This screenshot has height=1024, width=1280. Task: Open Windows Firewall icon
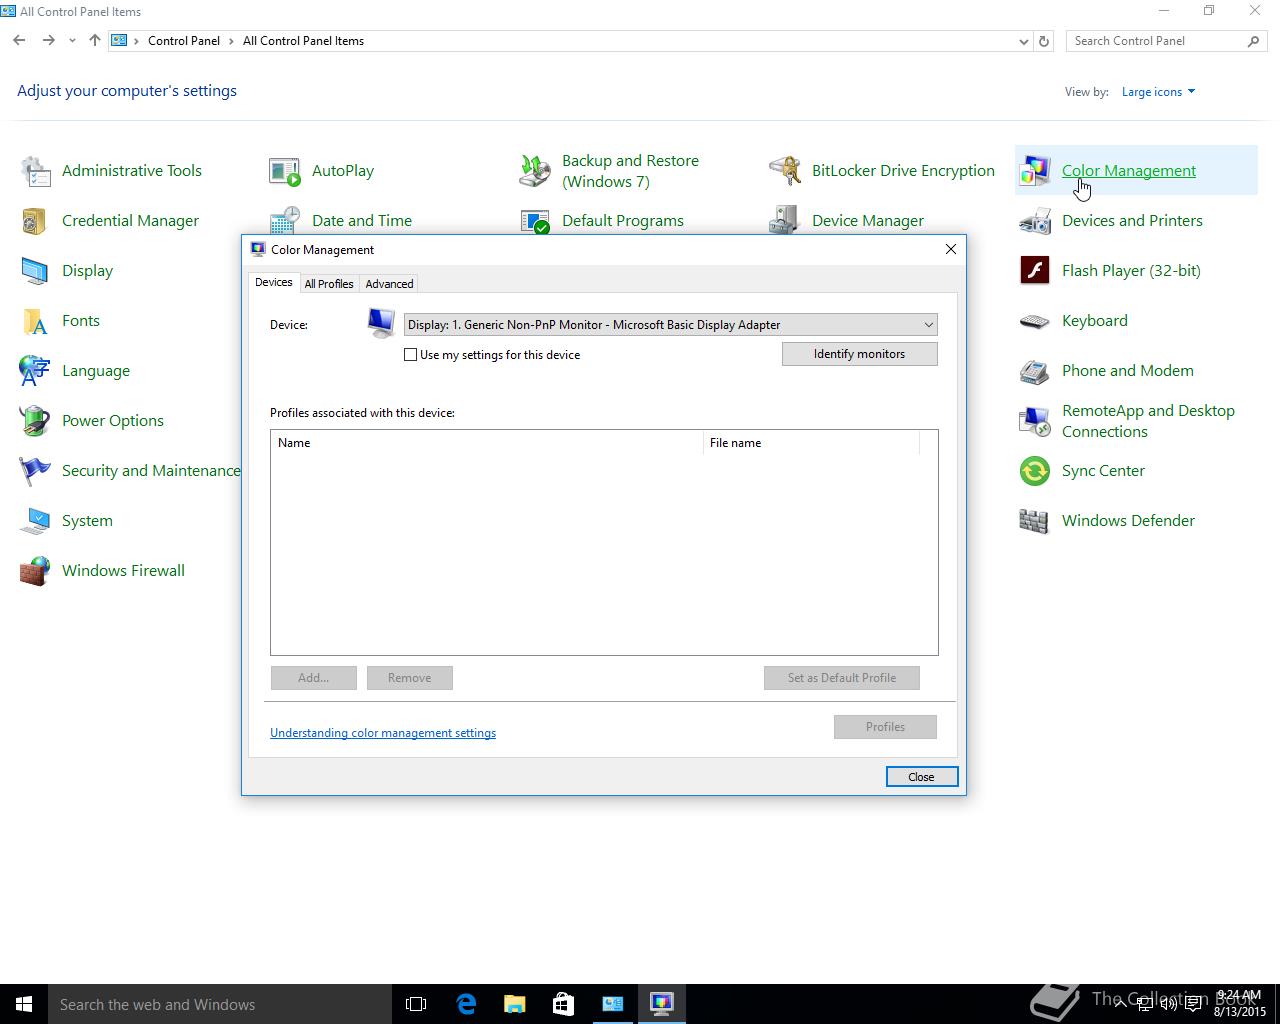point(35,571)
